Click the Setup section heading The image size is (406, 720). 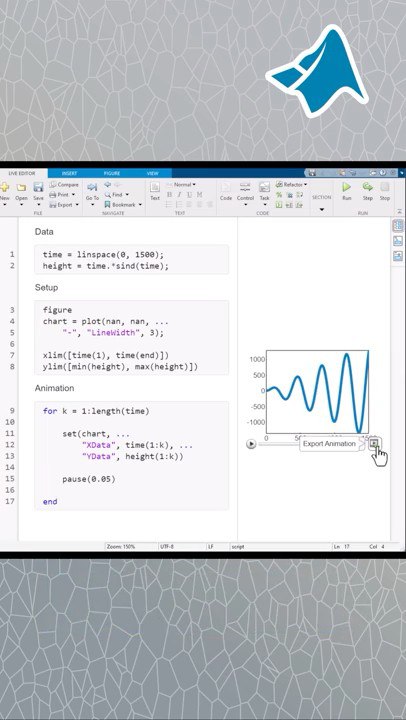coord(46,287)
